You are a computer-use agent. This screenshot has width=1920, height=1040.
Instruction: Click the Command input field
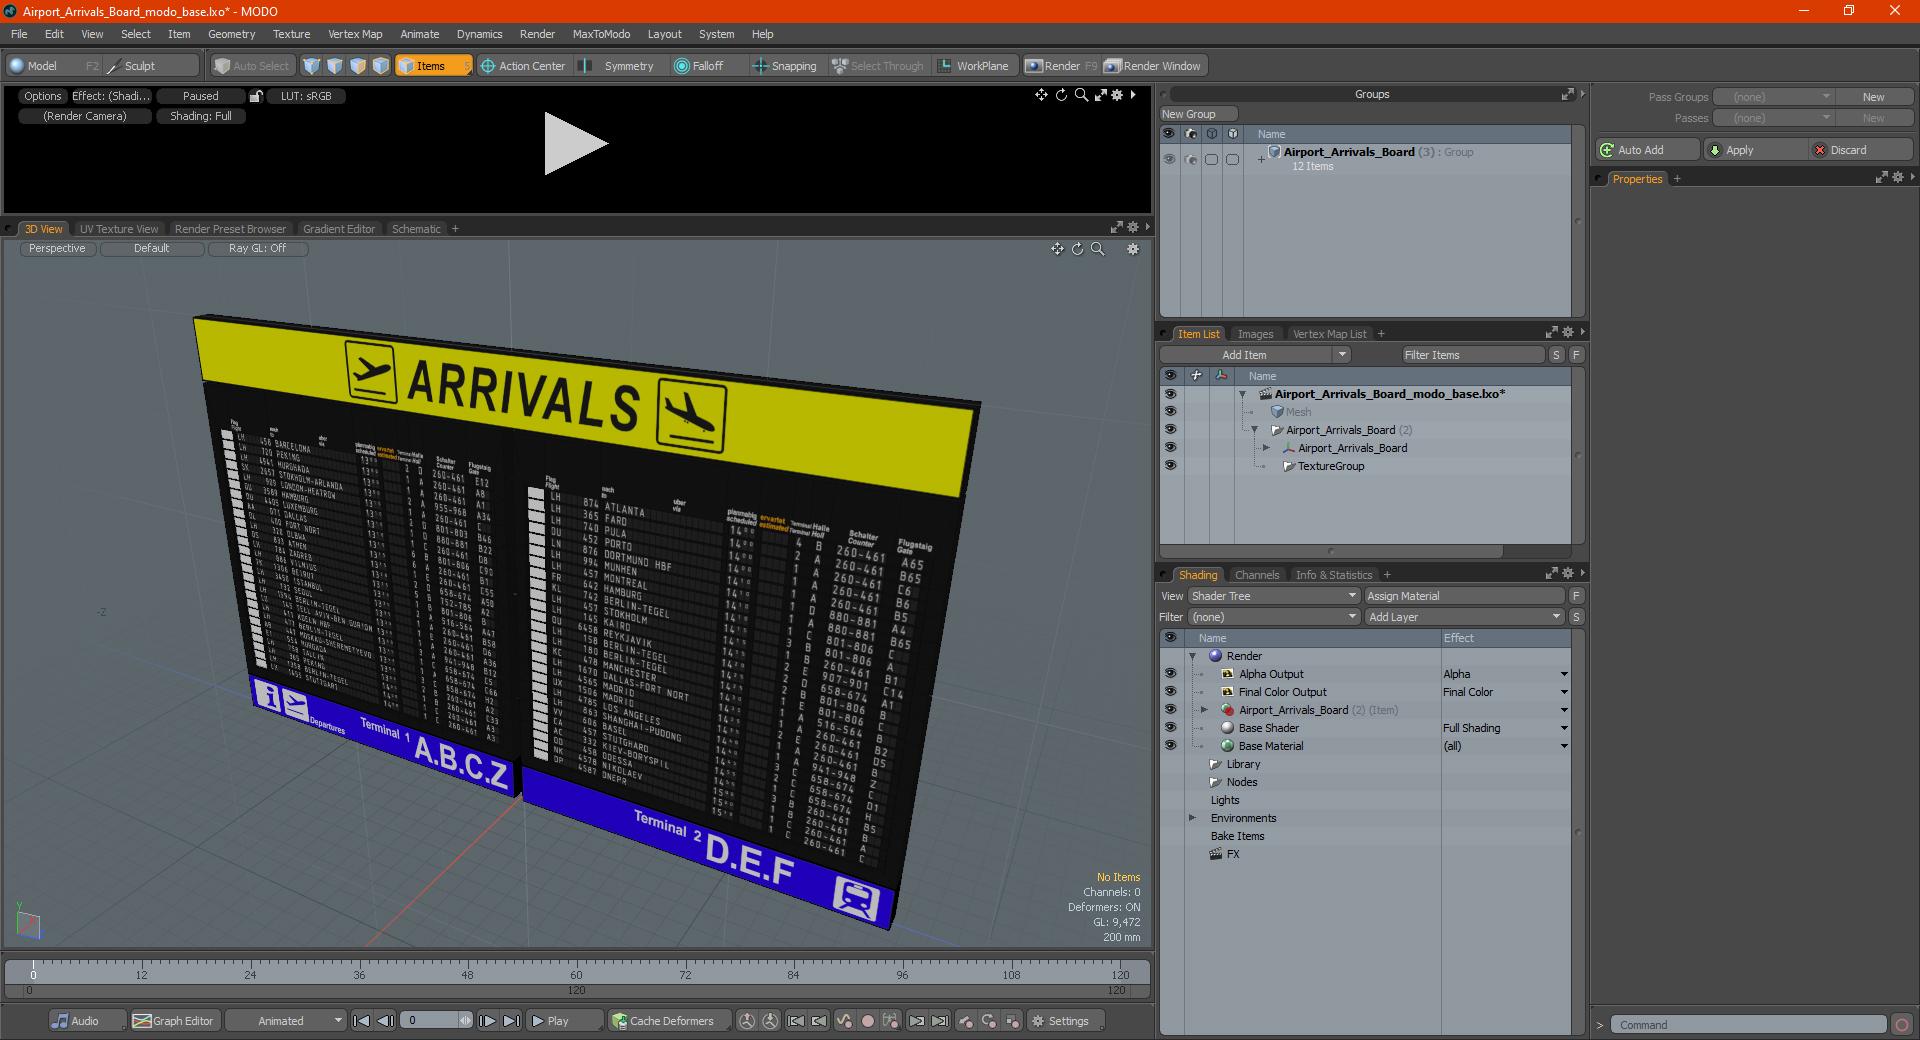click(x=1748, y=1025)
